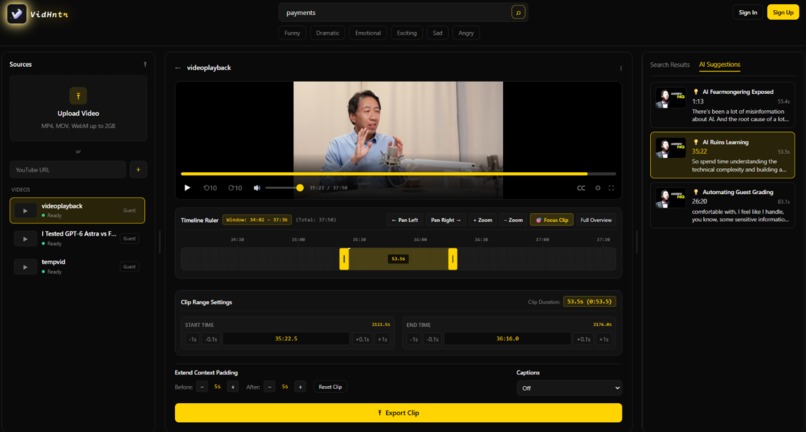Switch to Full Overview
Viewport: 806px width, 432px height.
point(596,220)
